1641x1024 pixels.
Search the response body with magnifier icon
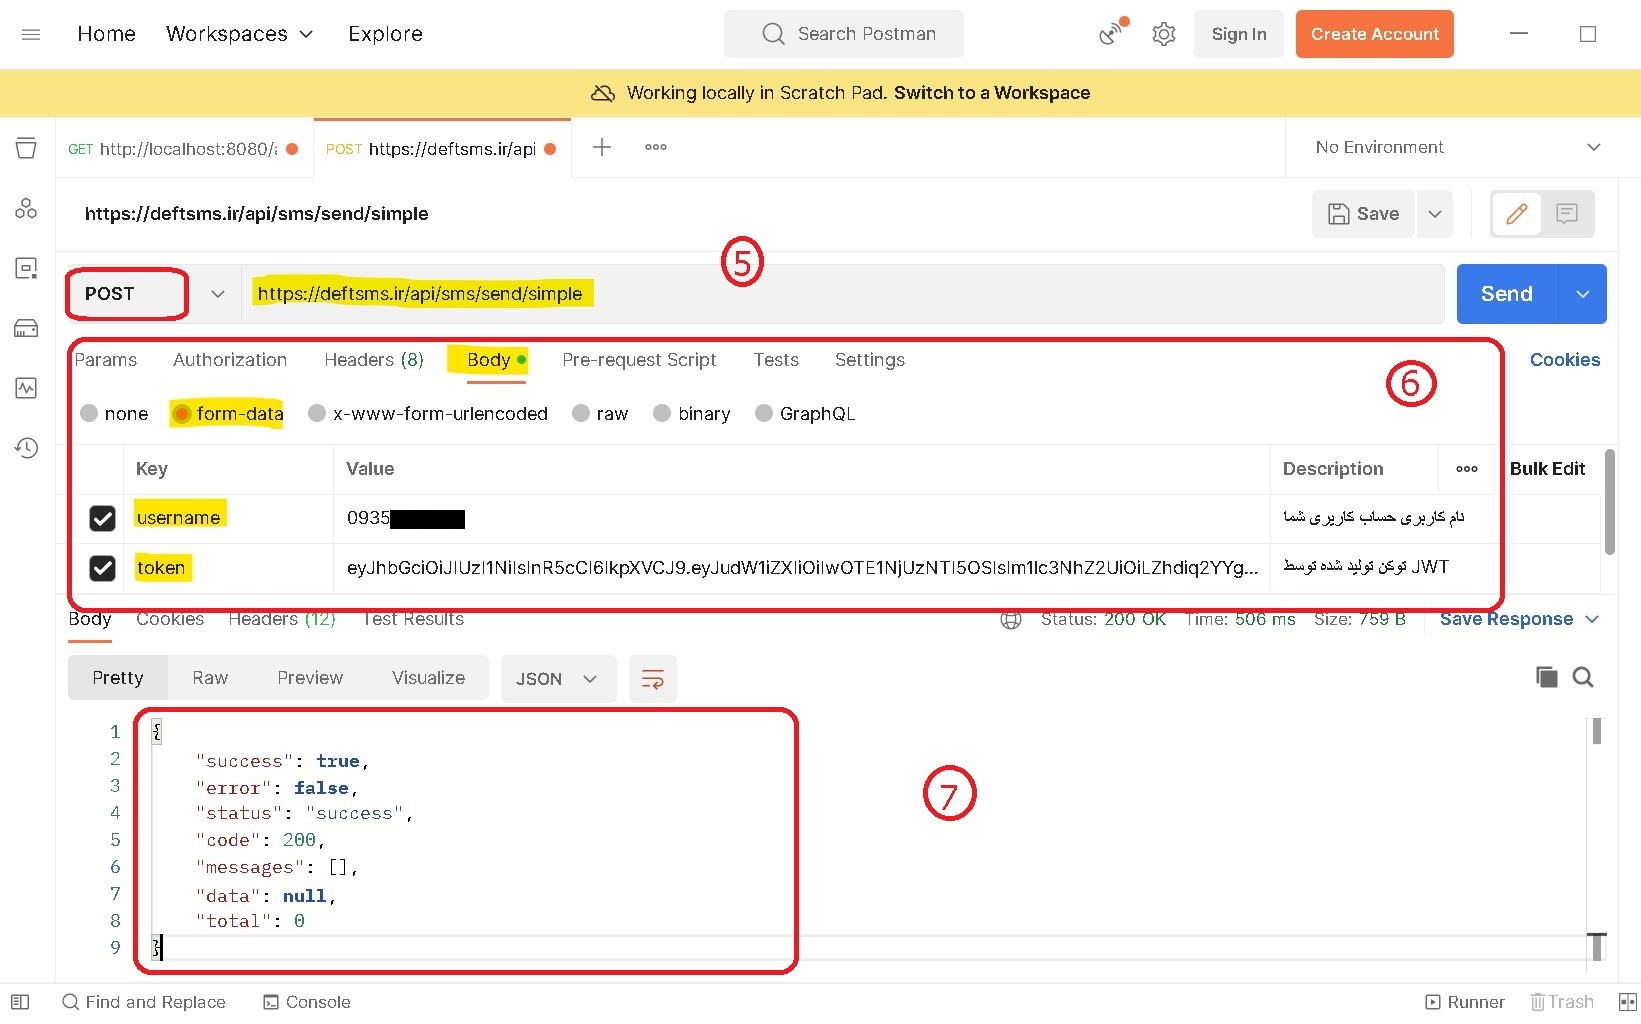pos(1583,677)
